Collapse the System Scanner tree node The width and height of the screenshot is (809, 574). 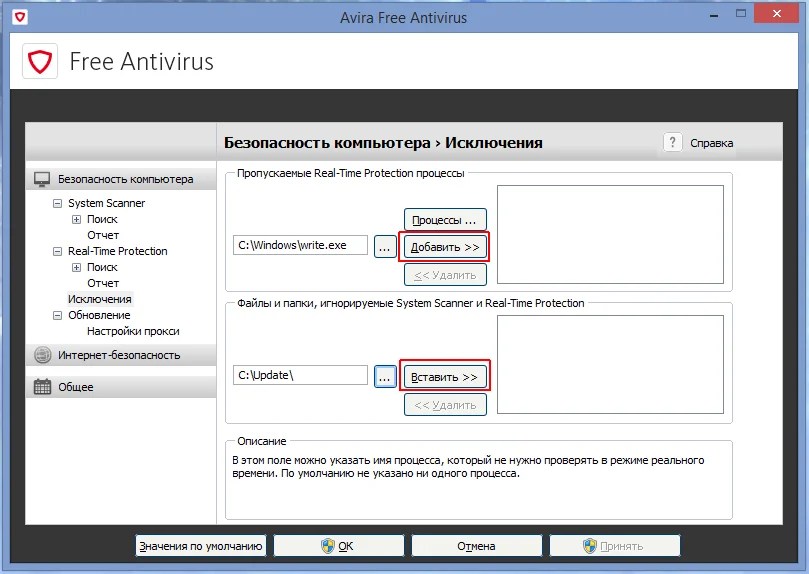click(58, 203)
